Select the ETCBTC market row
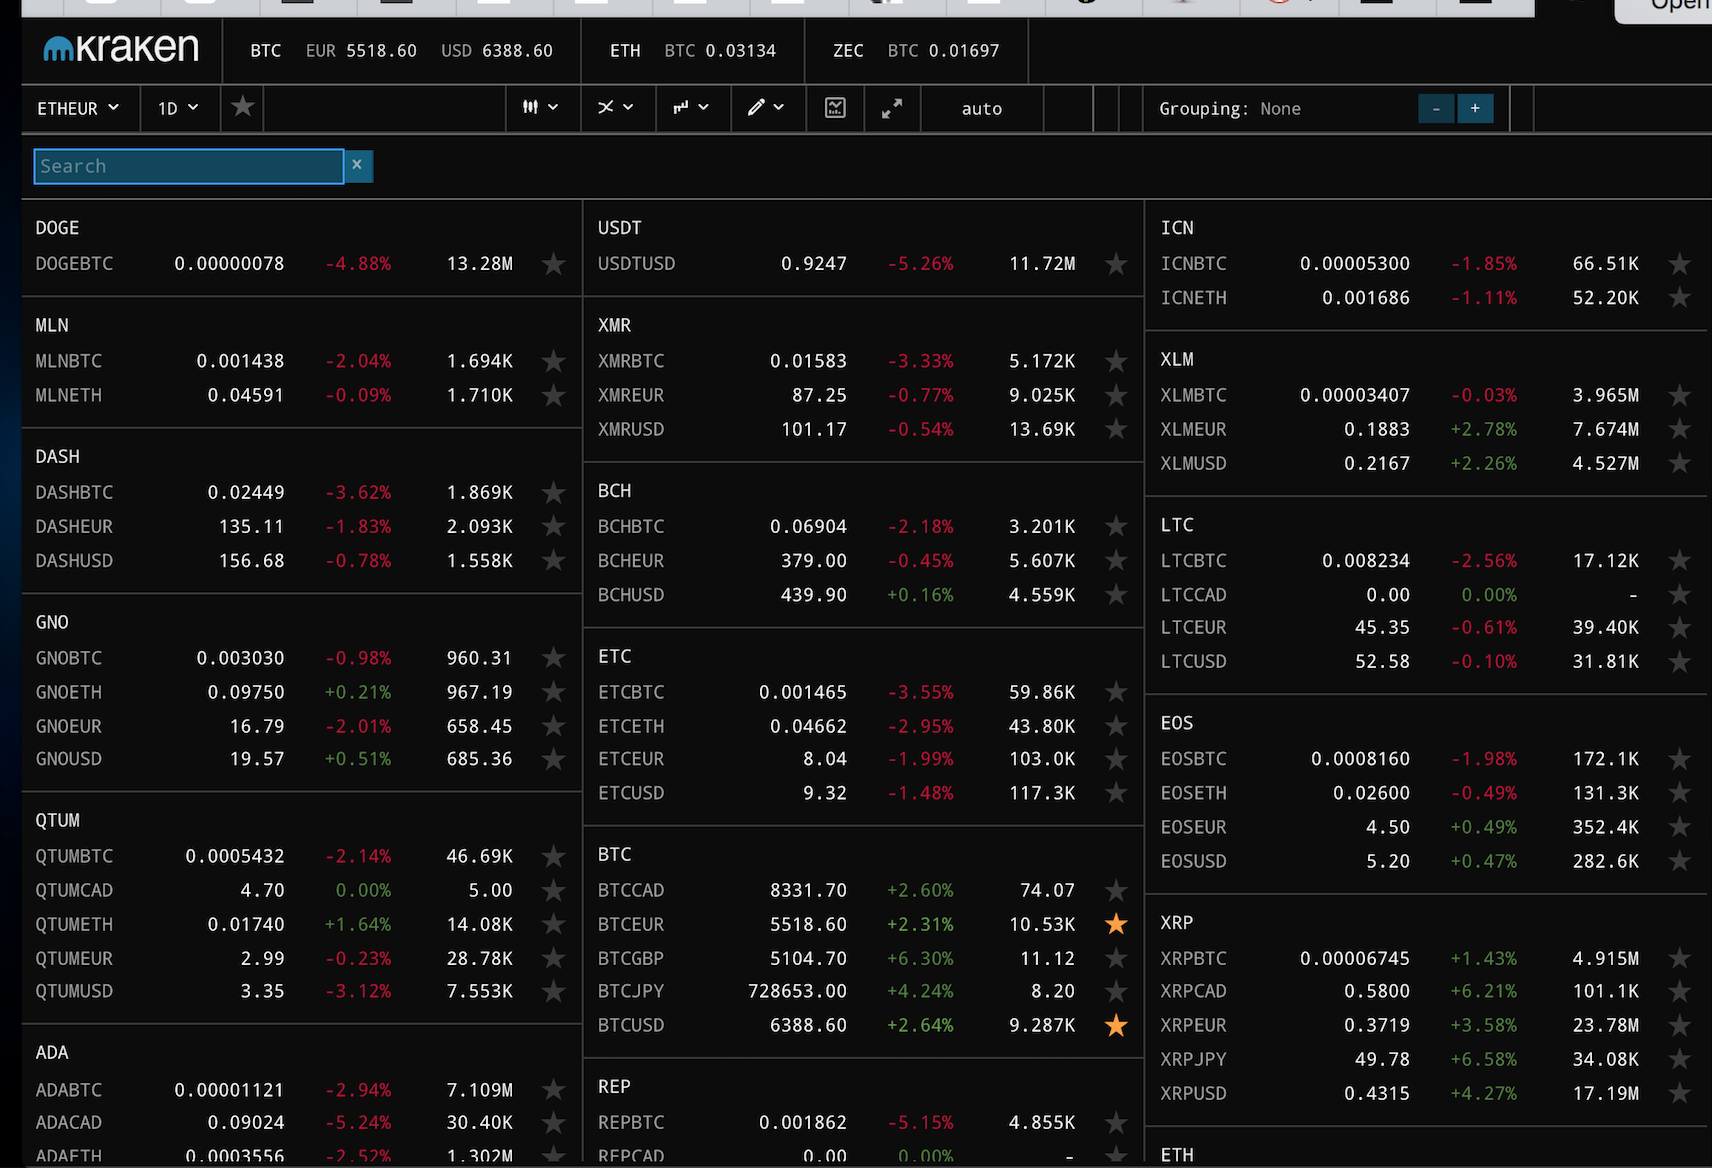 point(863,692)
